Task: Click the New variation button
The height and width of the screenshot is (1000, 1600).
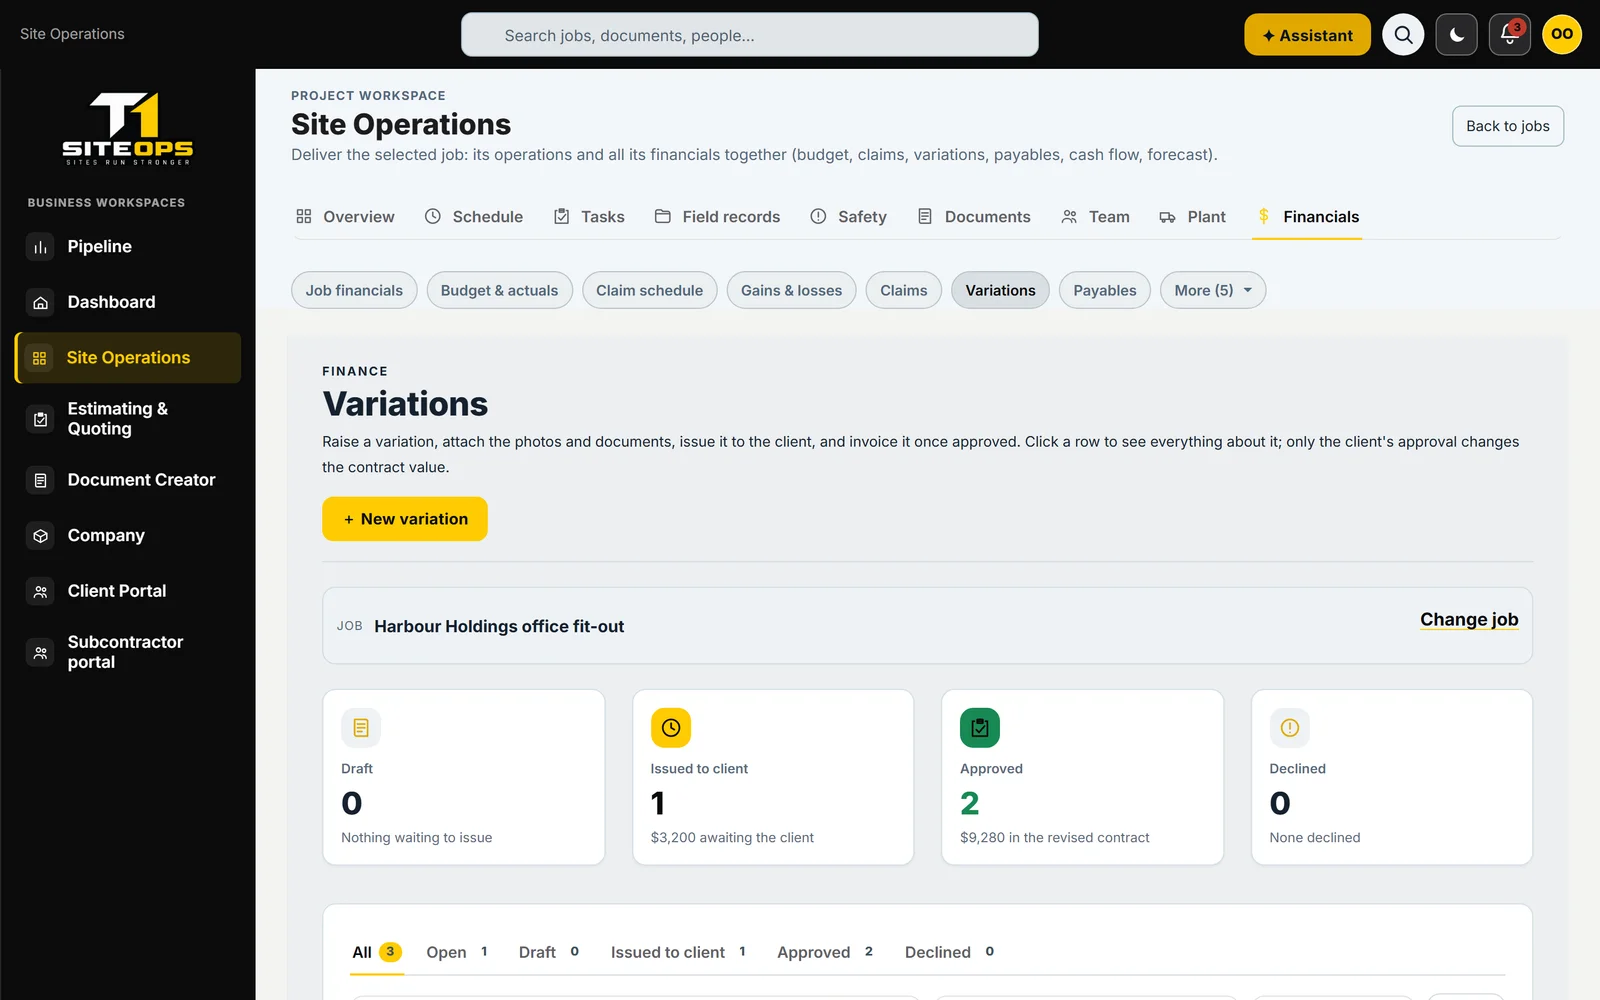Action: (x=405, y=519)
